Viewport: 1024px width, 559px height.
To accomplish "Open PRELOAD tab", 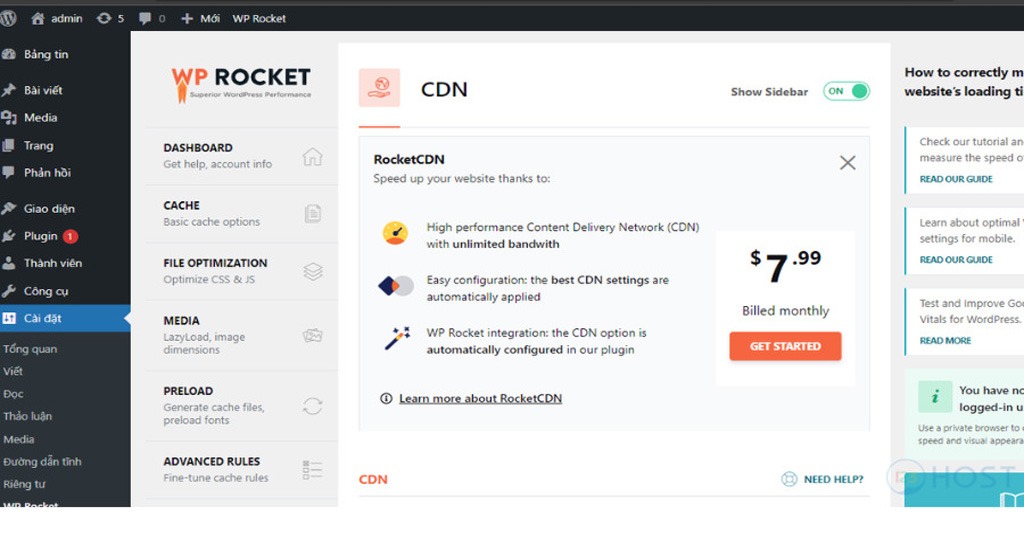I will coord(242,406).
